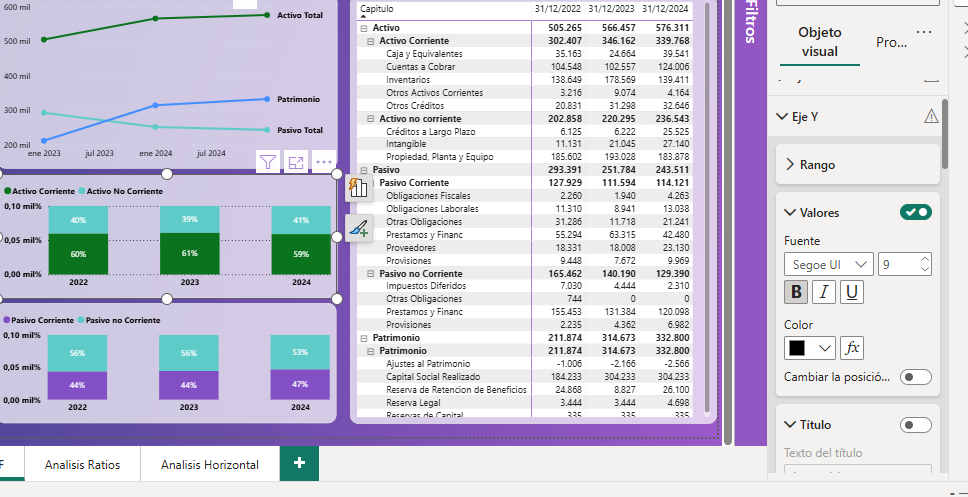This screenshot has height=497, width=968.
Task: Apply bold formatting to the values font
Action: click(797, 292)
